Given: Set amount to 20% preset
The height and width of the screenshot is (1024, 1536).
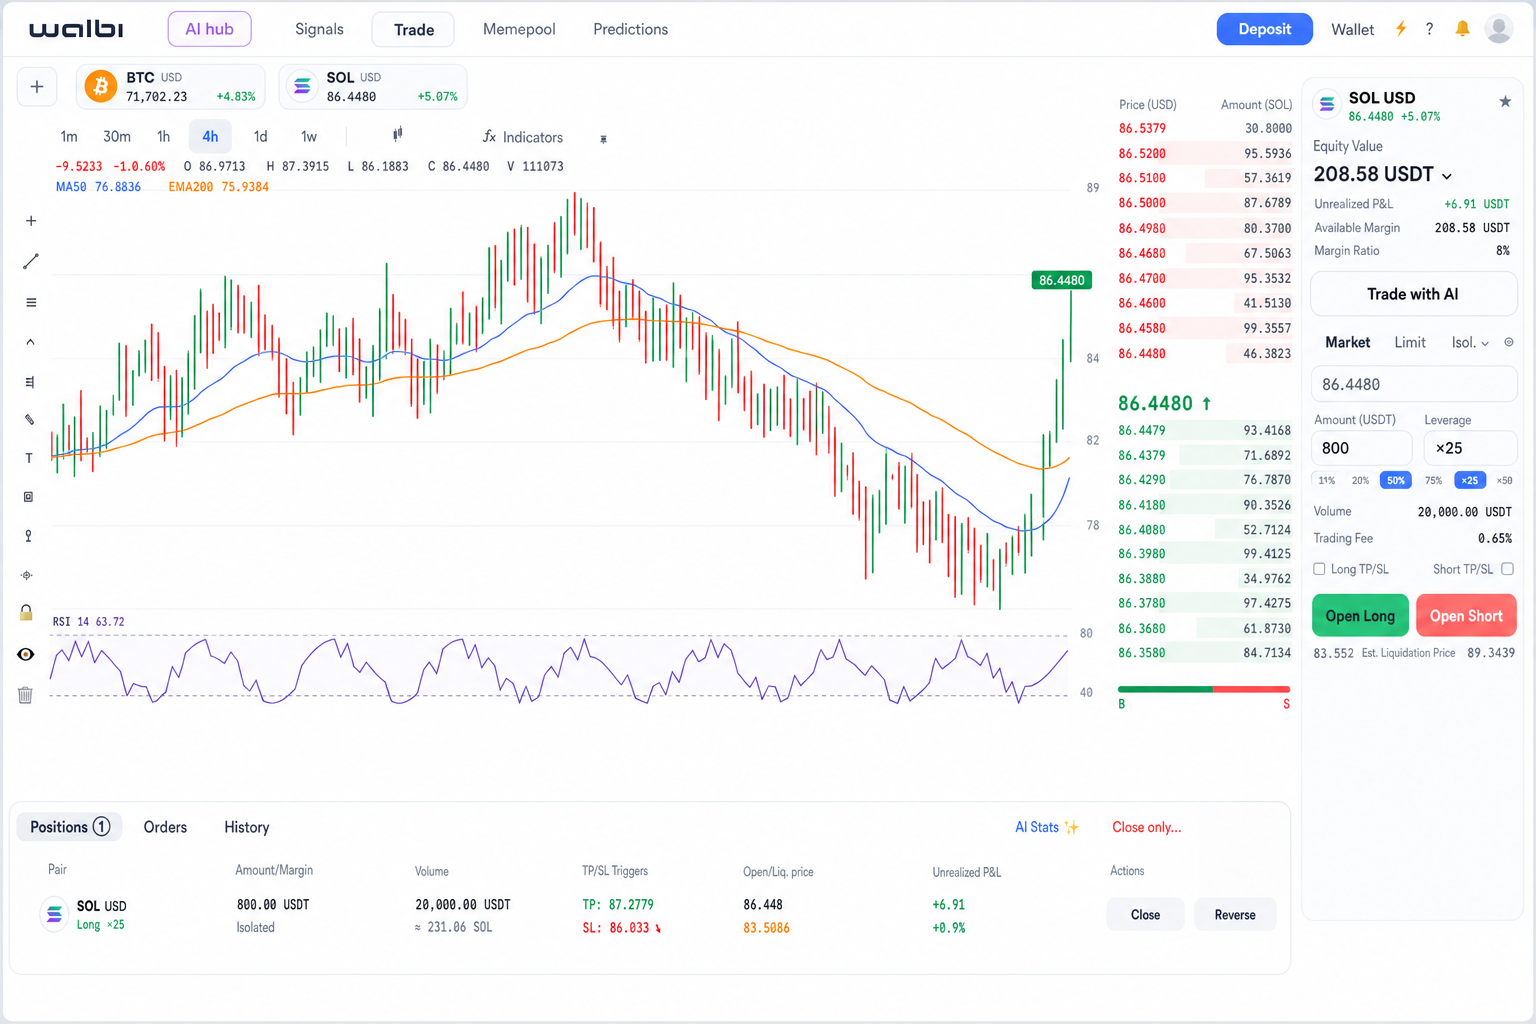Looking at the screenshot, I should (1360, 480).
